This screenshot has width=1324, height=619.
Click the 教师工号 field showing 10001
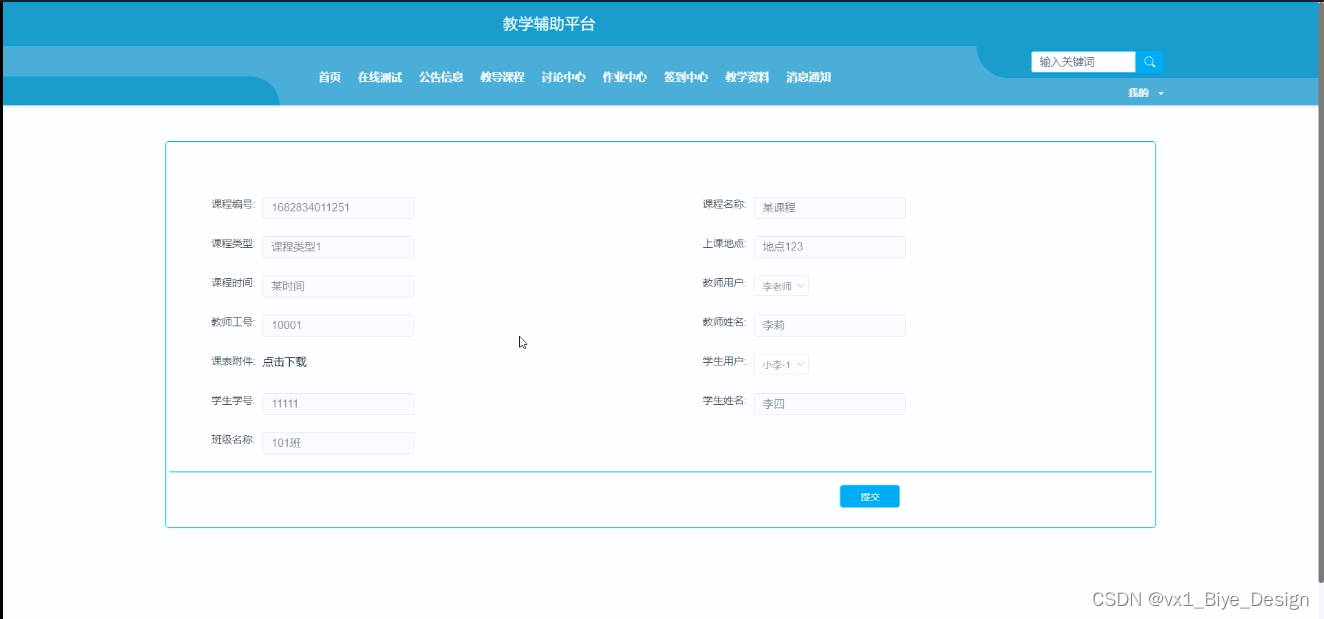coord(338,325)
